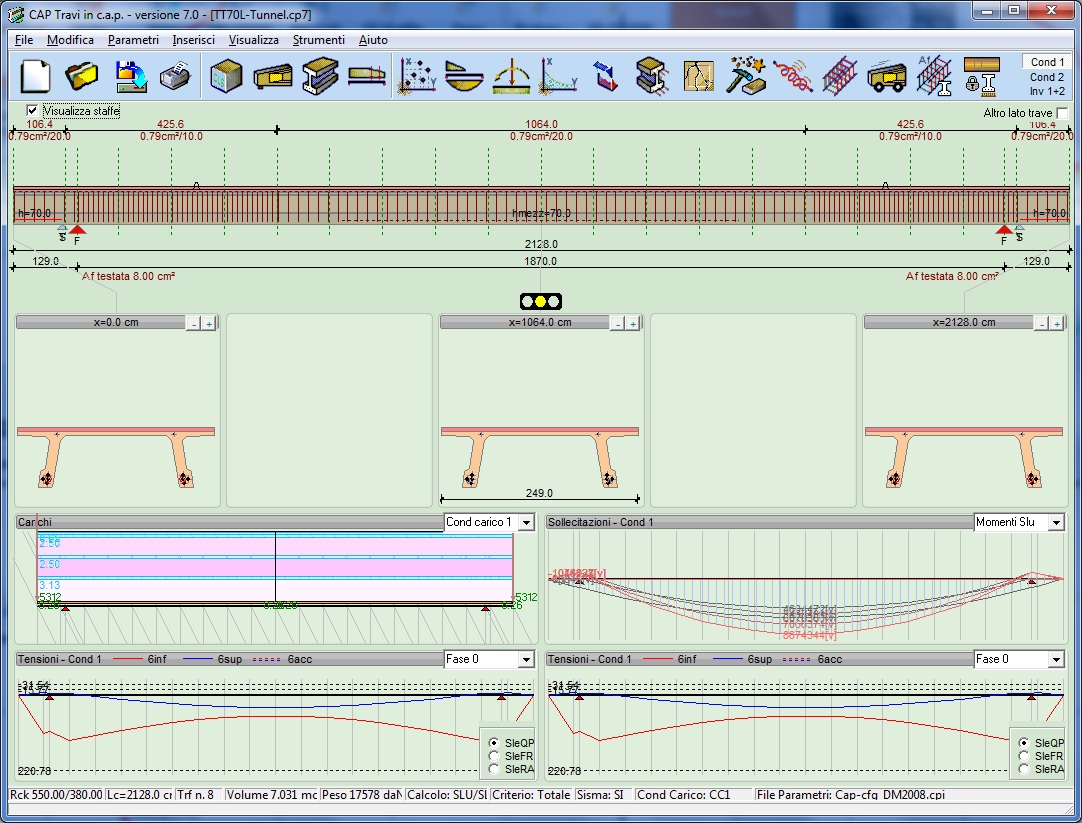Select the cross-section drawing at x=2128.0 cm
This screenshot has width=1082, height=823.
[963, 457]
